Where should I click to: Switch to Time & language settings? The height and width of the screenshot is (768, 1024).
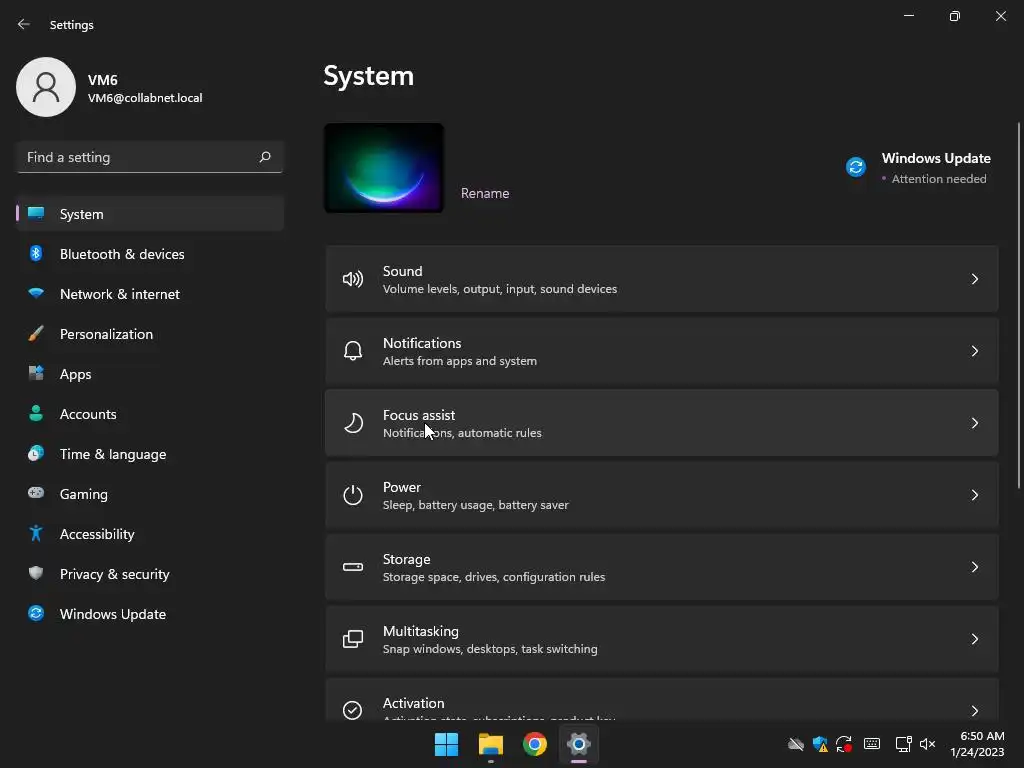click(x=150, y=454)
